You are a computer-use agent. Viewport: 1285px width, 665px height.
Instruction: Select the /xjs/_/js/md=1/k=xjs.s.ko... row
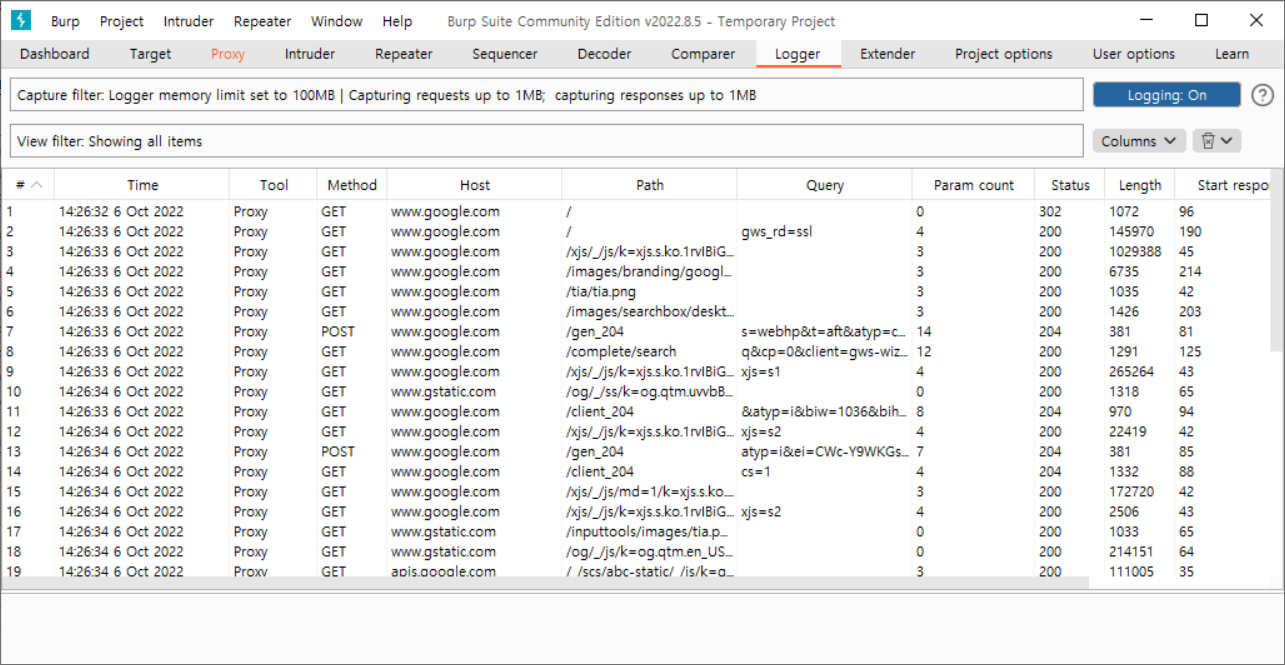[636, 491]
